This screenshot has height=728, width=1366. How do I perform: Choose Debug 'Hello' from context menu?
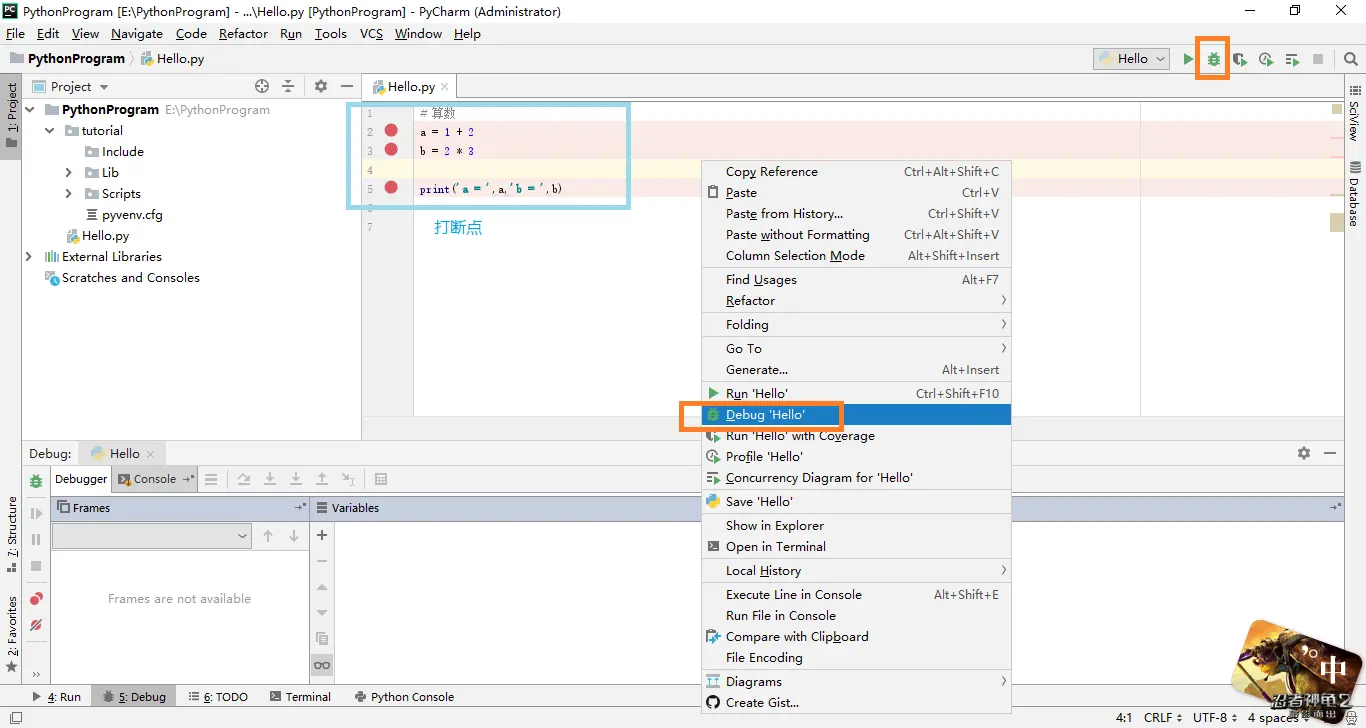(x=856, y=414)
